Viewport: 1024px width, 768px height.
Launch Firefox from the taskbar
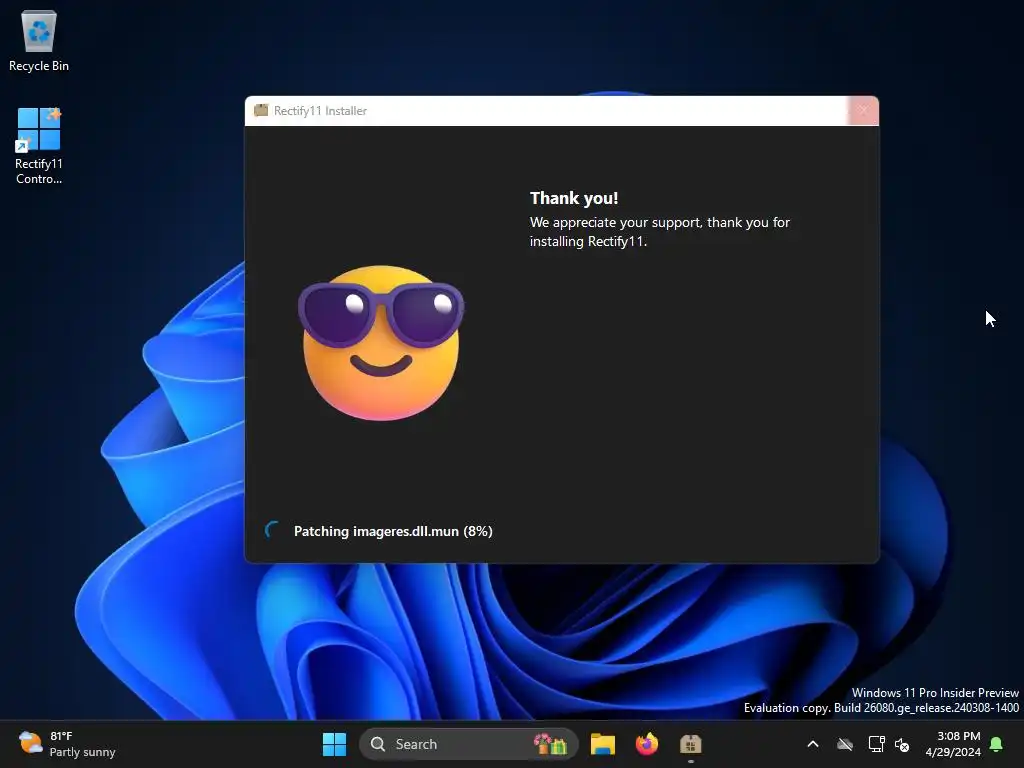647,744
